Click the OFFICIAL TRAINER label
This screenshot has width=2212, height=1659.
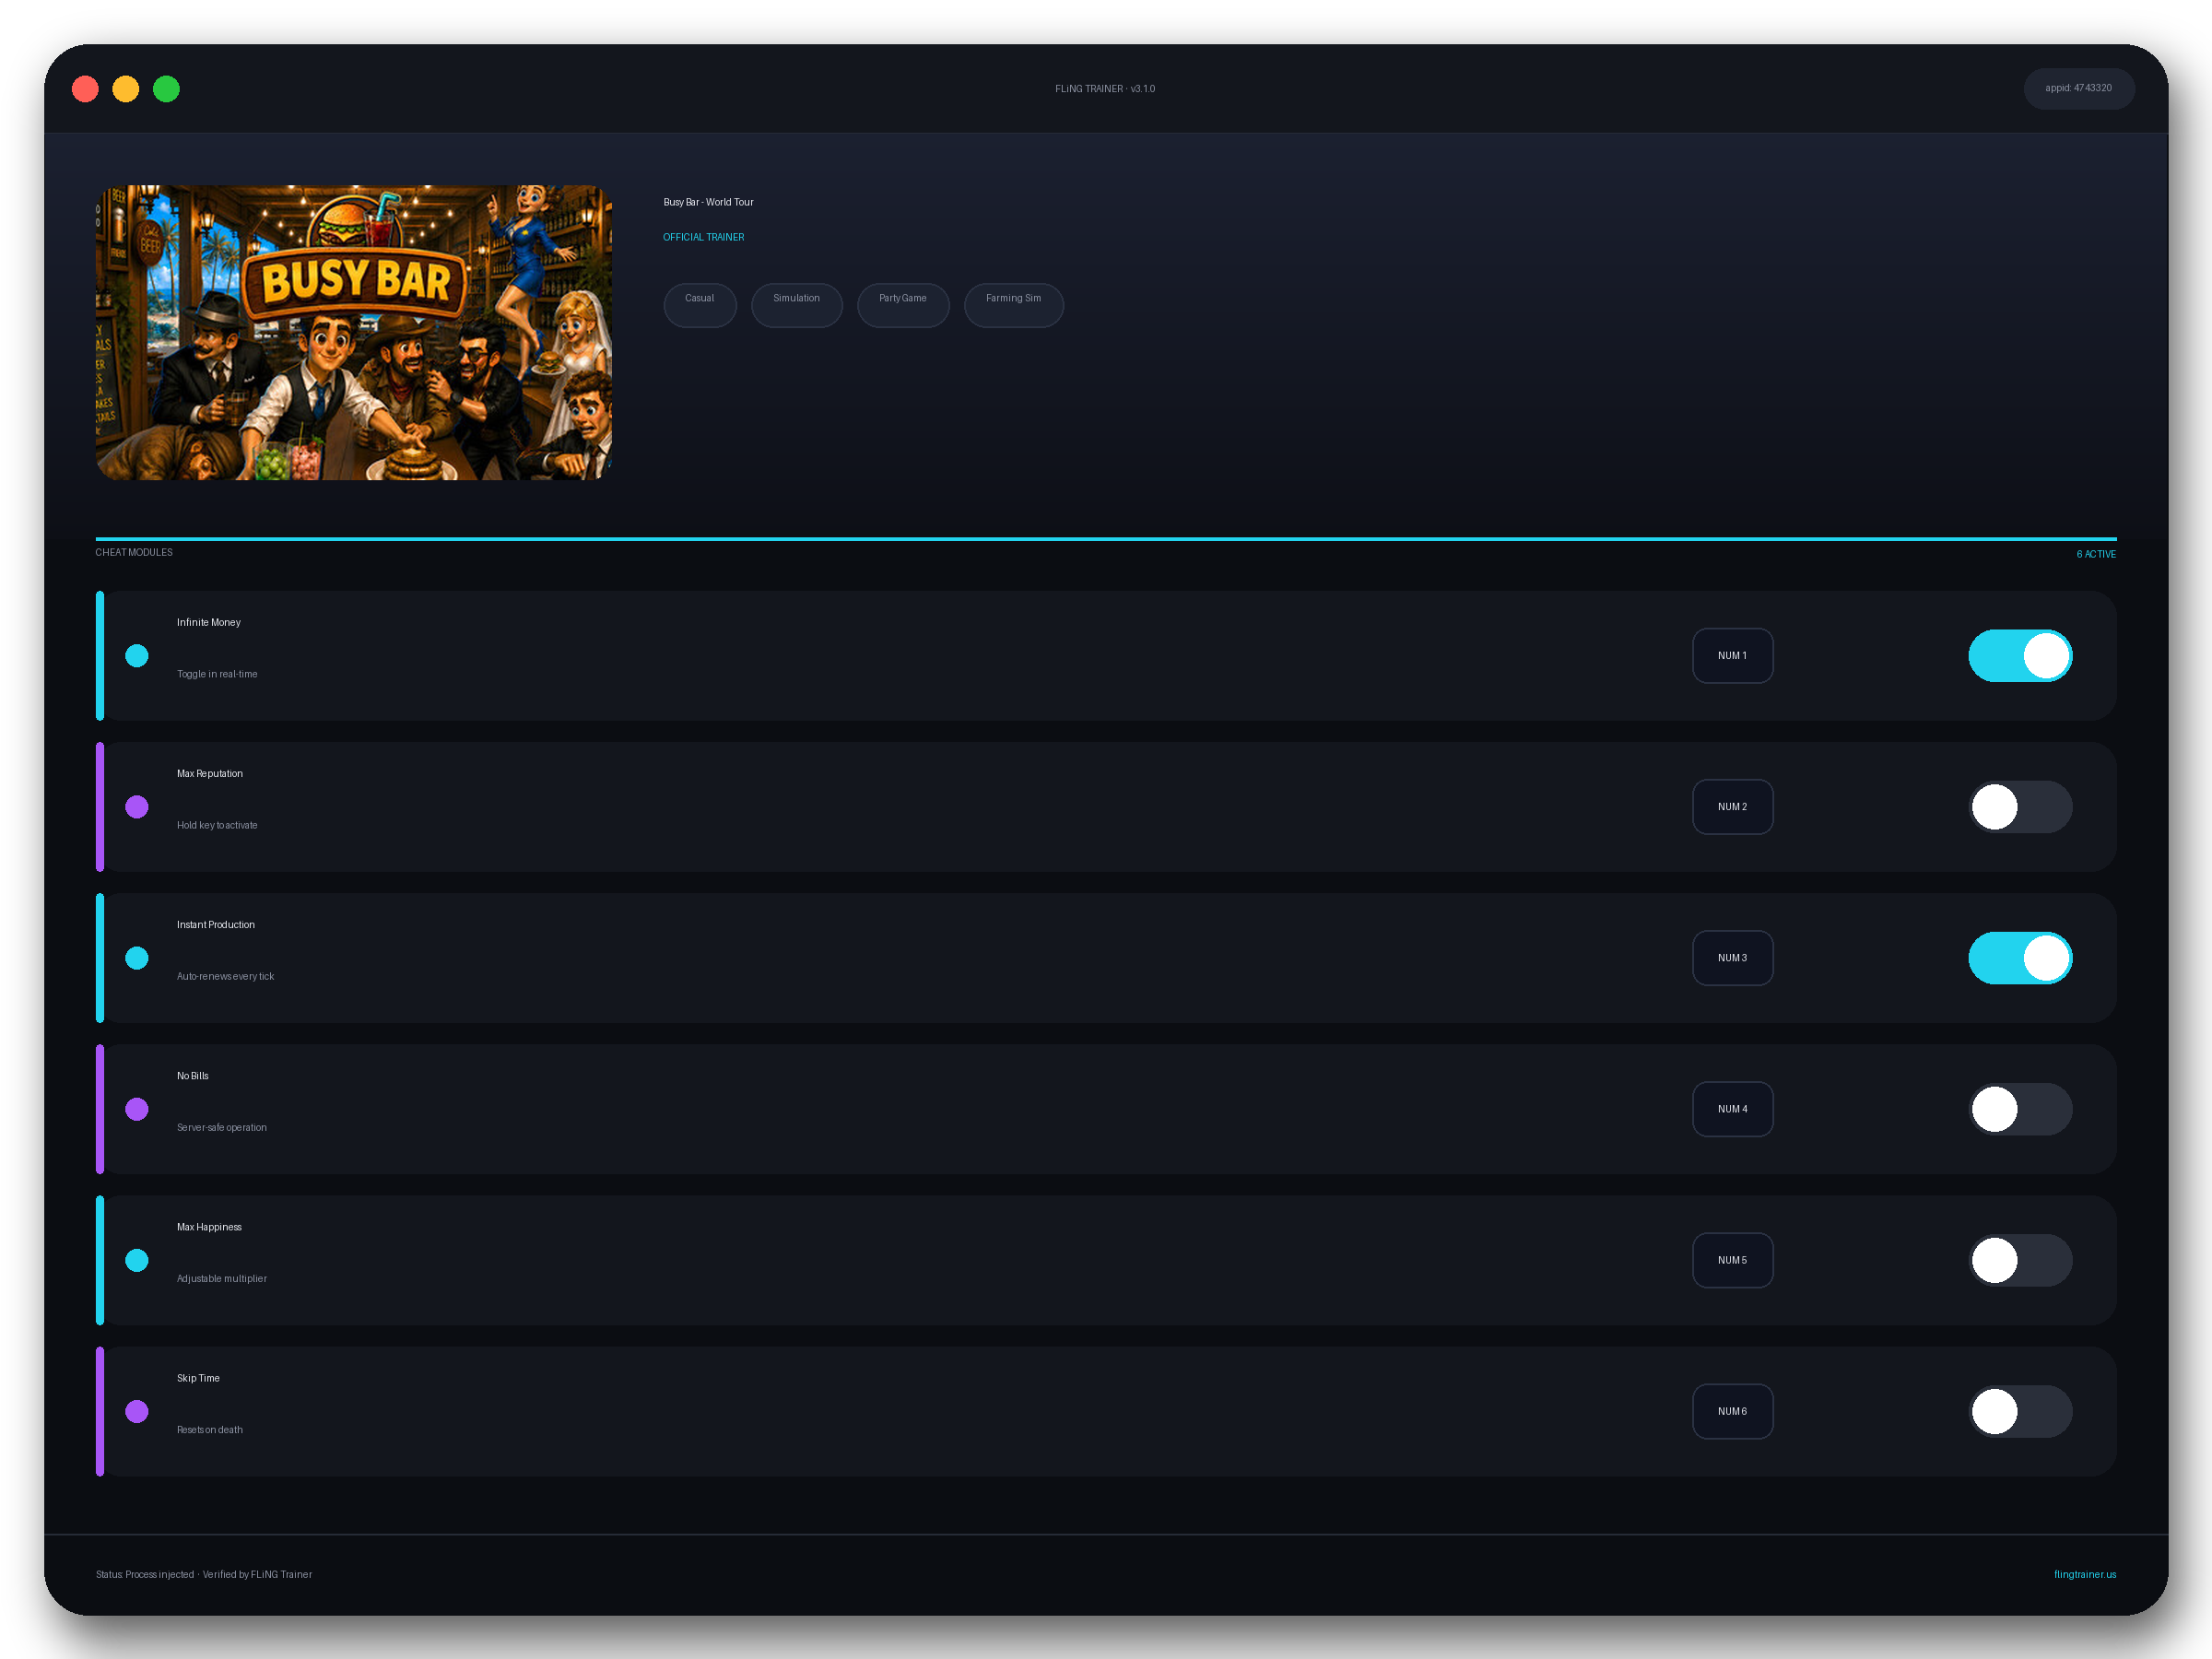(x=703, y=237)
